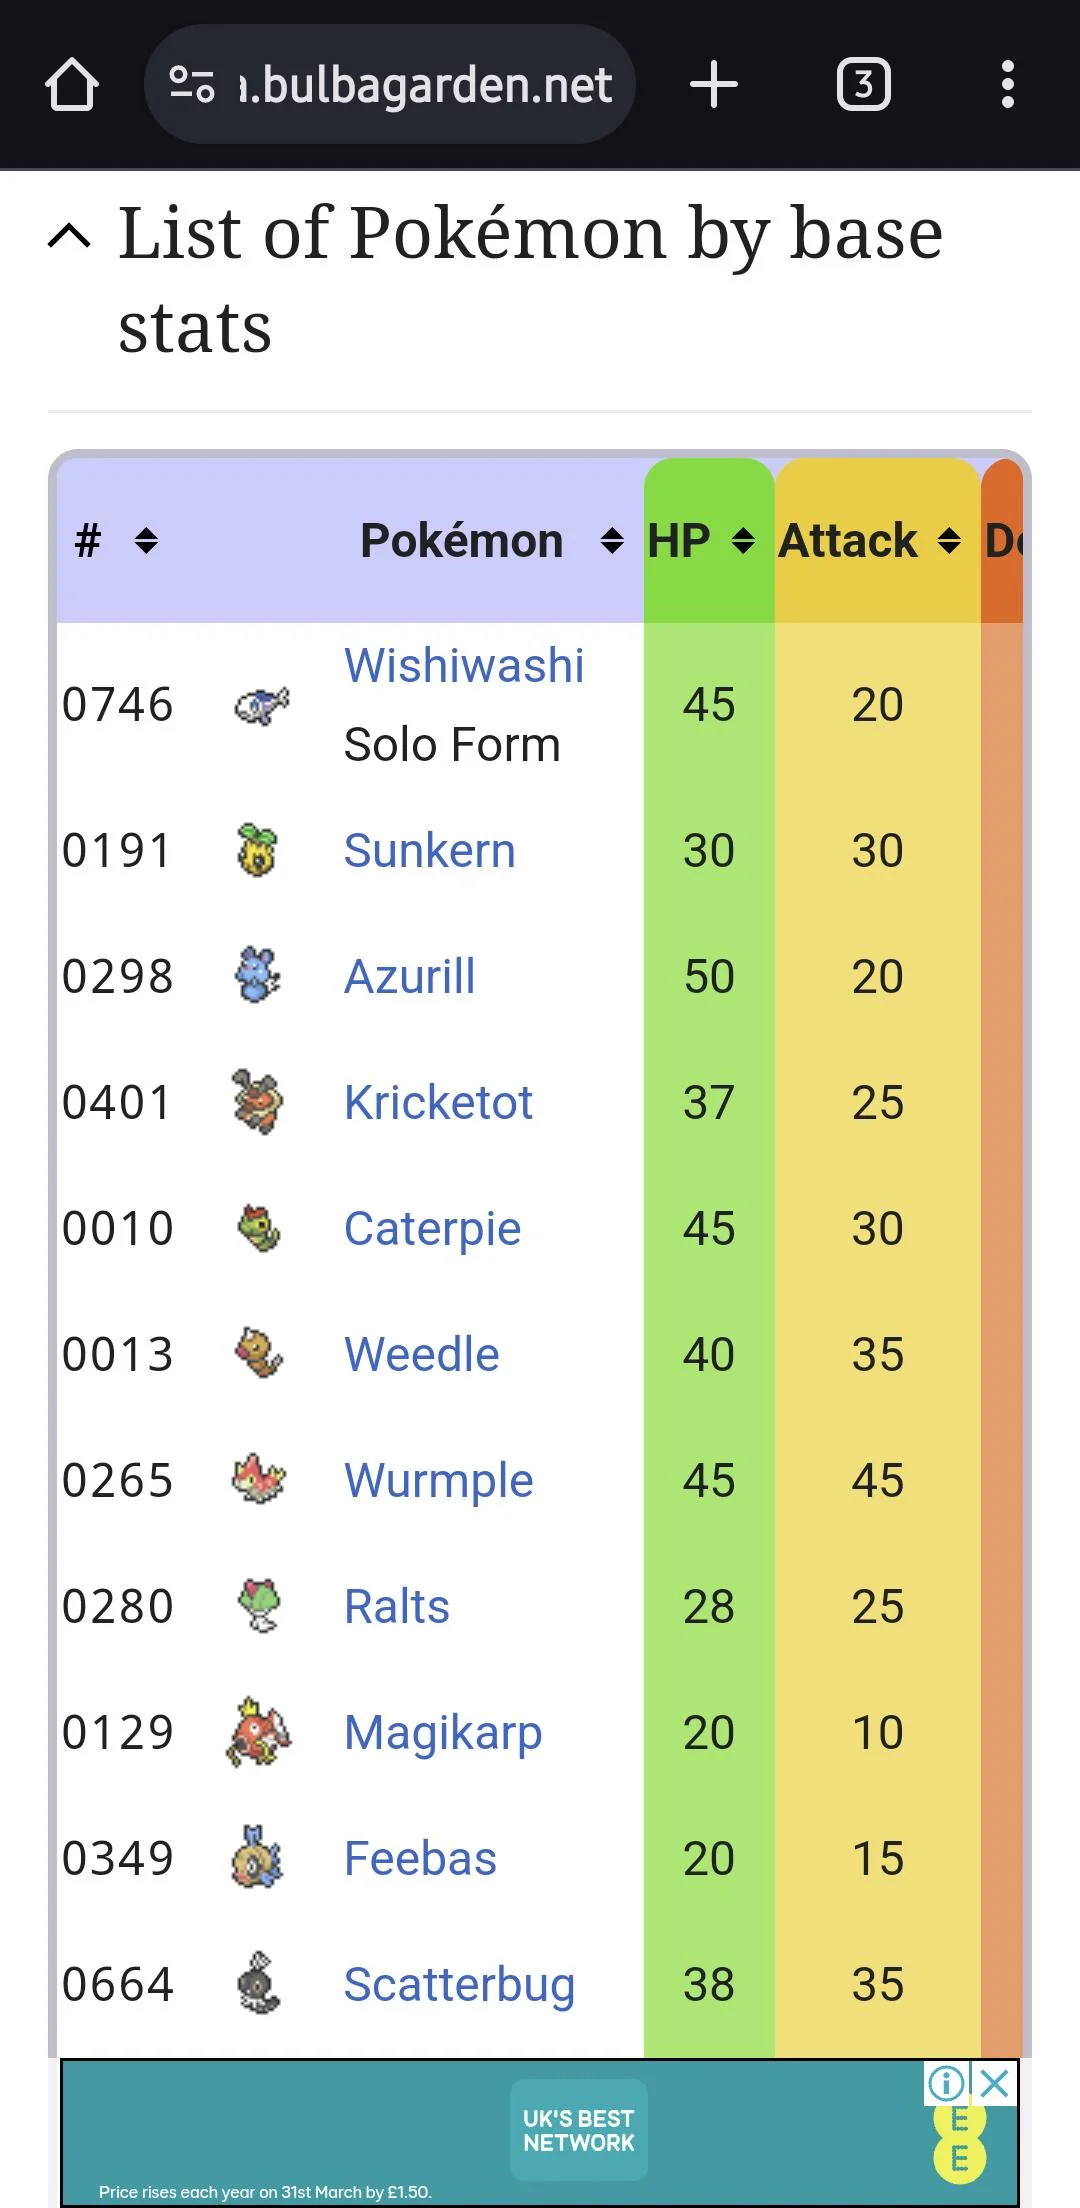Click the Magikarp sprite icon
The image size is (1080, 2208).
tap(259, 1733)
